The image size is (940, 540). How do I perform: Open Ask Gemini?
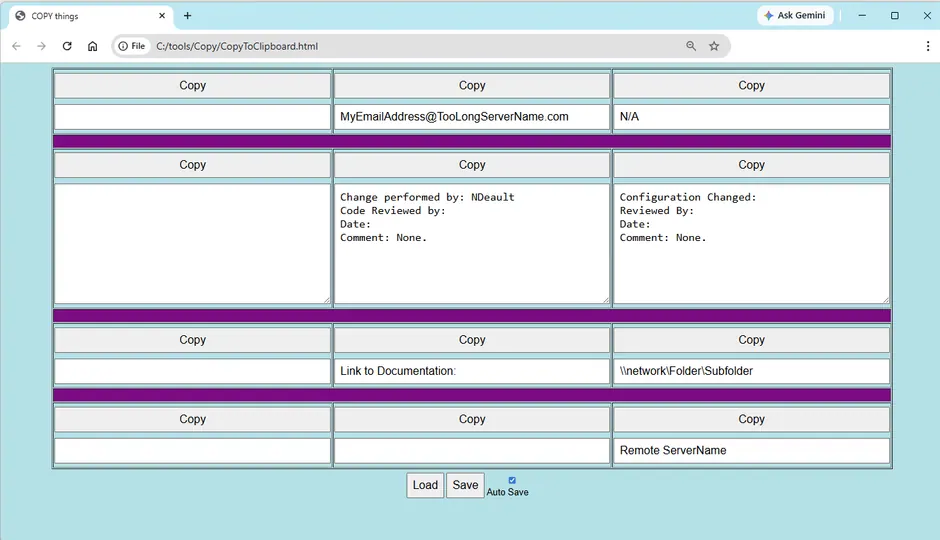point(795,16)
